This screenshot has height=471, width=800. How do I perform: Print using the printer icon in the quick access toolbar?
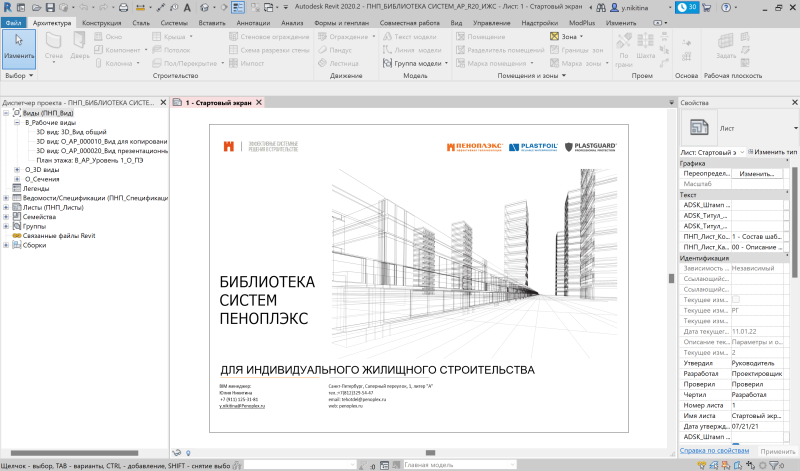(x=123, y=8)
